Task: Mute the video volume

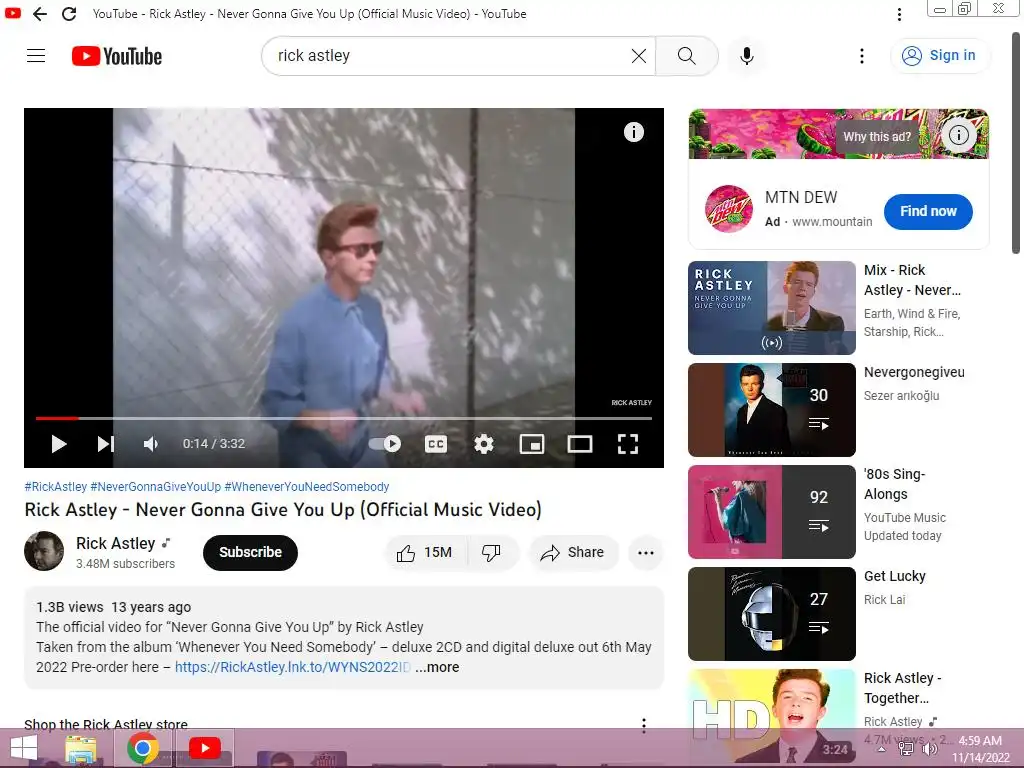Action: 151,444
